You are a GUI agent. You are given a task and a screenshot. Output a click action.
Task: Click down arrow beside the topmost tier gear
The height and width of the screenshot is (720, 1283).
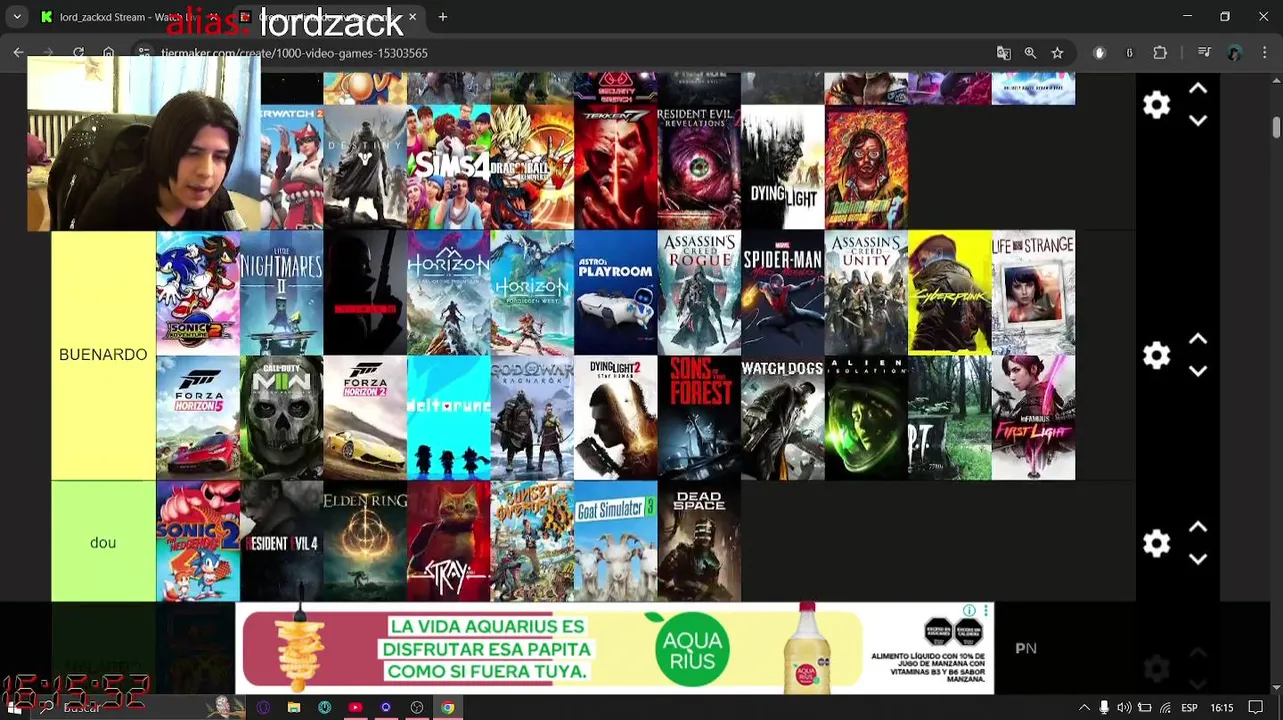click(1198, 121)
